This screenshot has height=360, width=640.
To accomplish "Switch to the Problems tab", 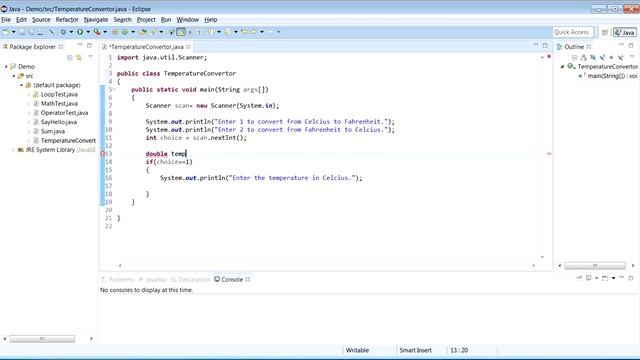I will tap(118, 280).
